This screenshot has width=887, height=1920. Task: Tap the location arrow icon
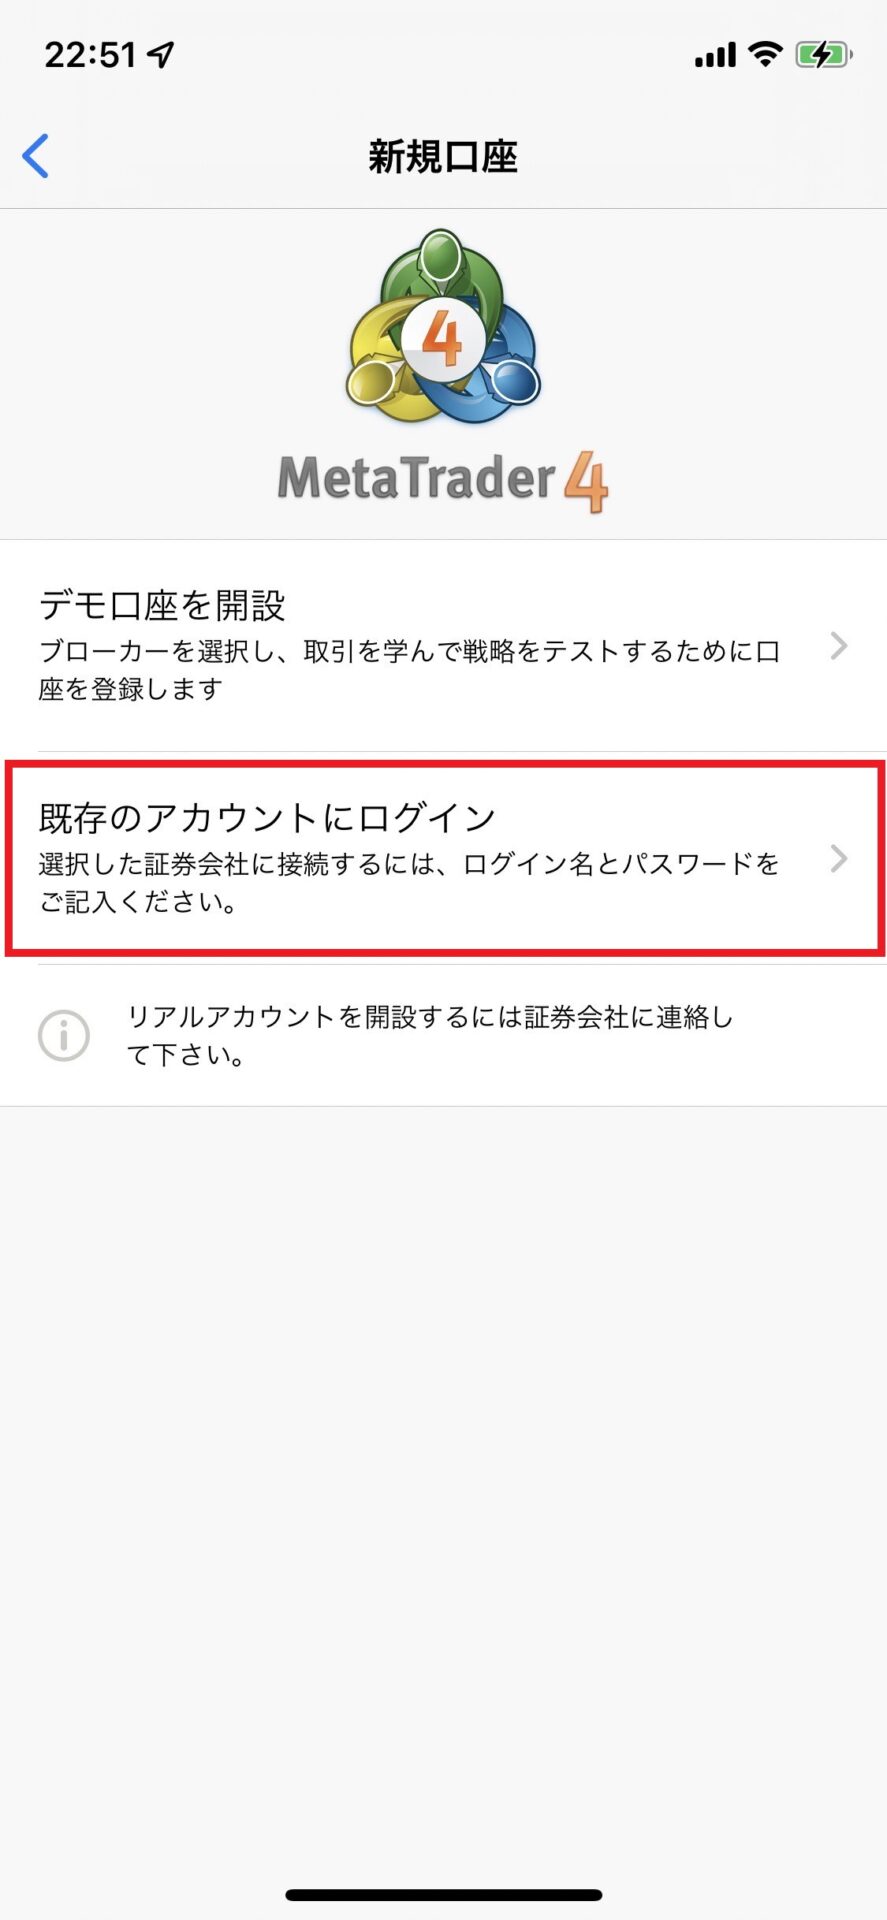161,54
